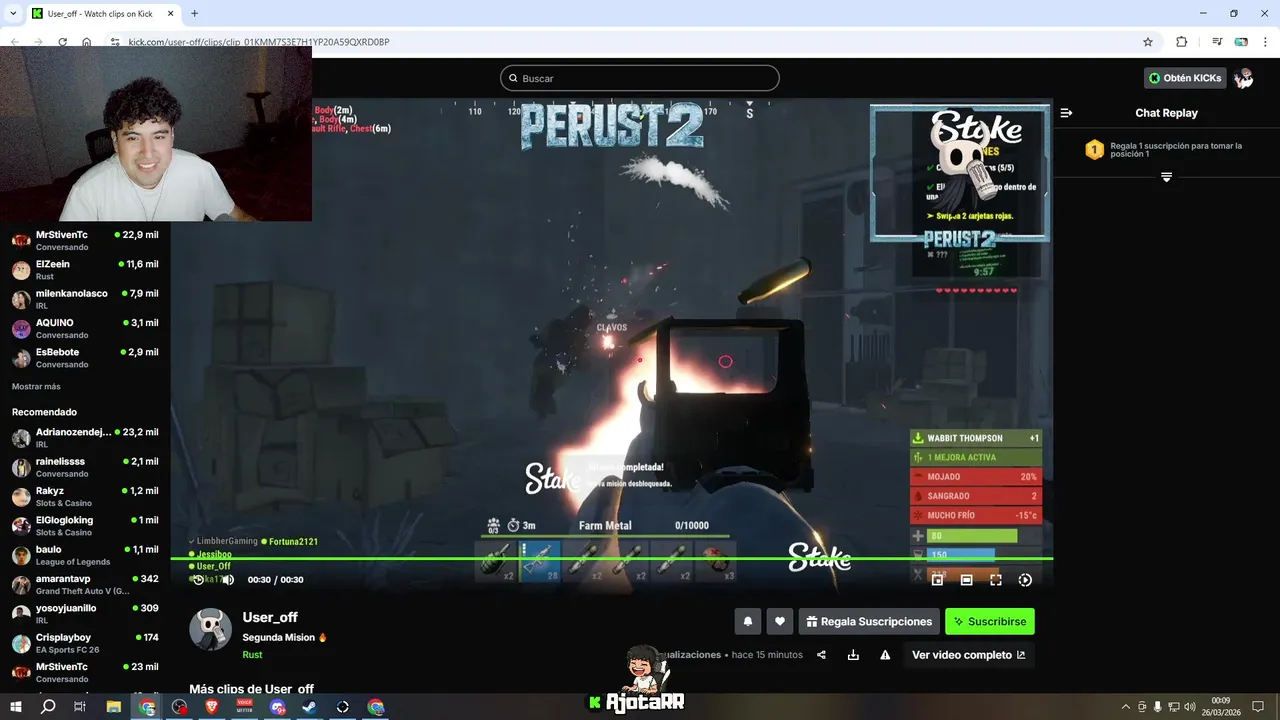Open Windows search in taskbar
Screen dimensions: 1280x720
(48, 707)
